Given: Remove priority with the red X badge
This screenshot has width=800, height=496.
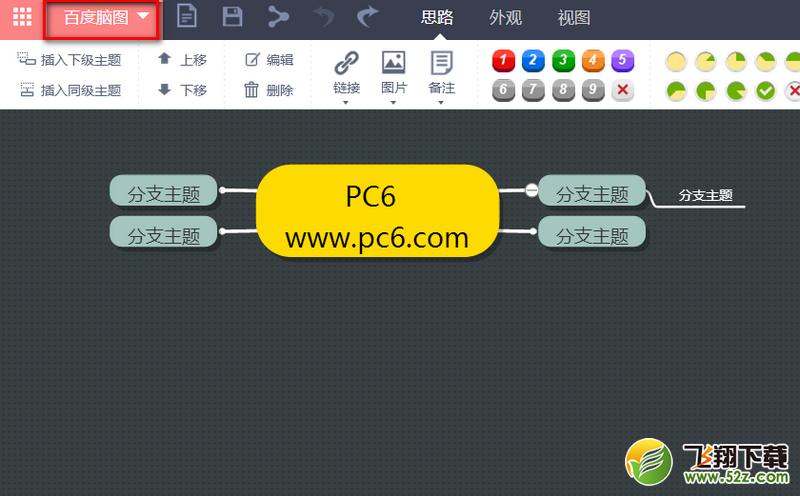Looking at the screenshot, I should pyautogui.click(x=622, y=90).
